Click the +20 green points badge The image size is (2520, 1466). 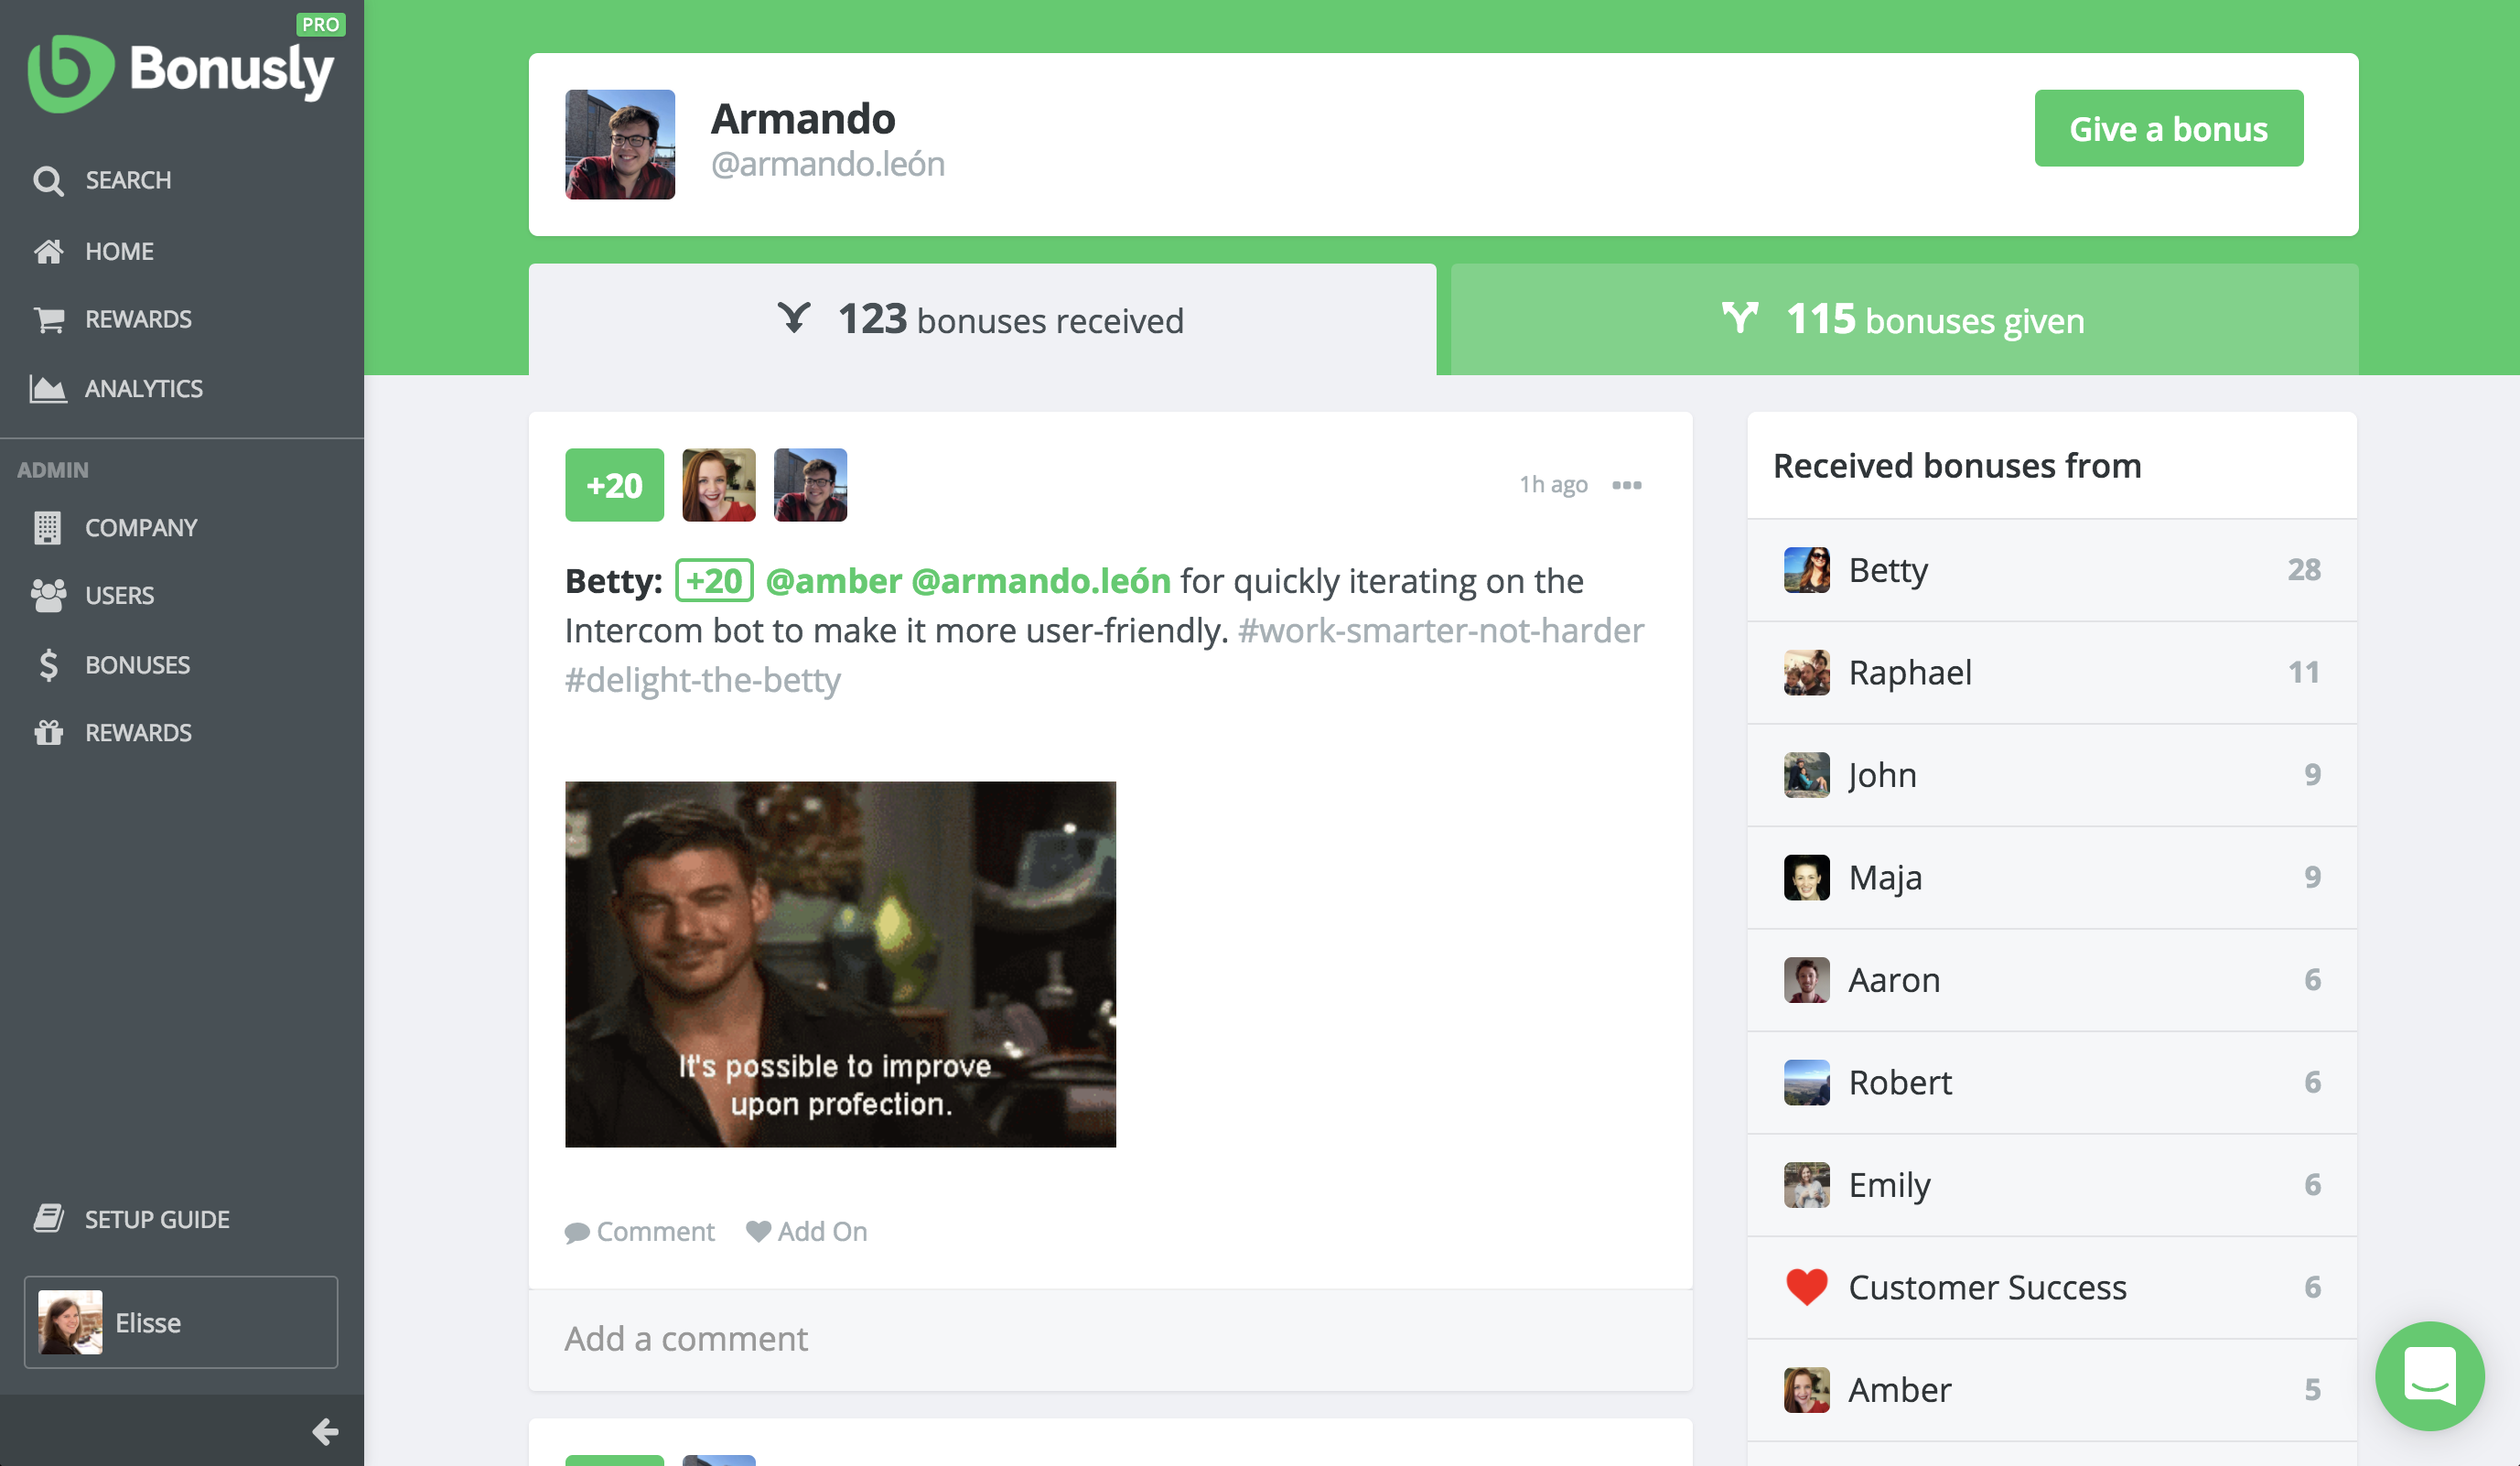point(614,485)
